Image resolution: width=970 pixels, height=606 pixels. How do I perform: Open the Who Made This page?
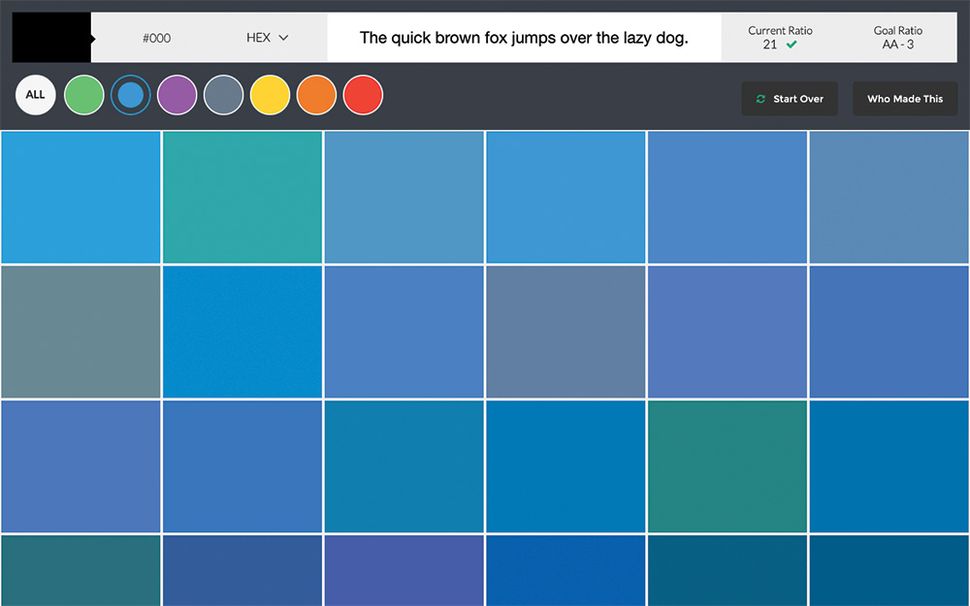(904, 98)
